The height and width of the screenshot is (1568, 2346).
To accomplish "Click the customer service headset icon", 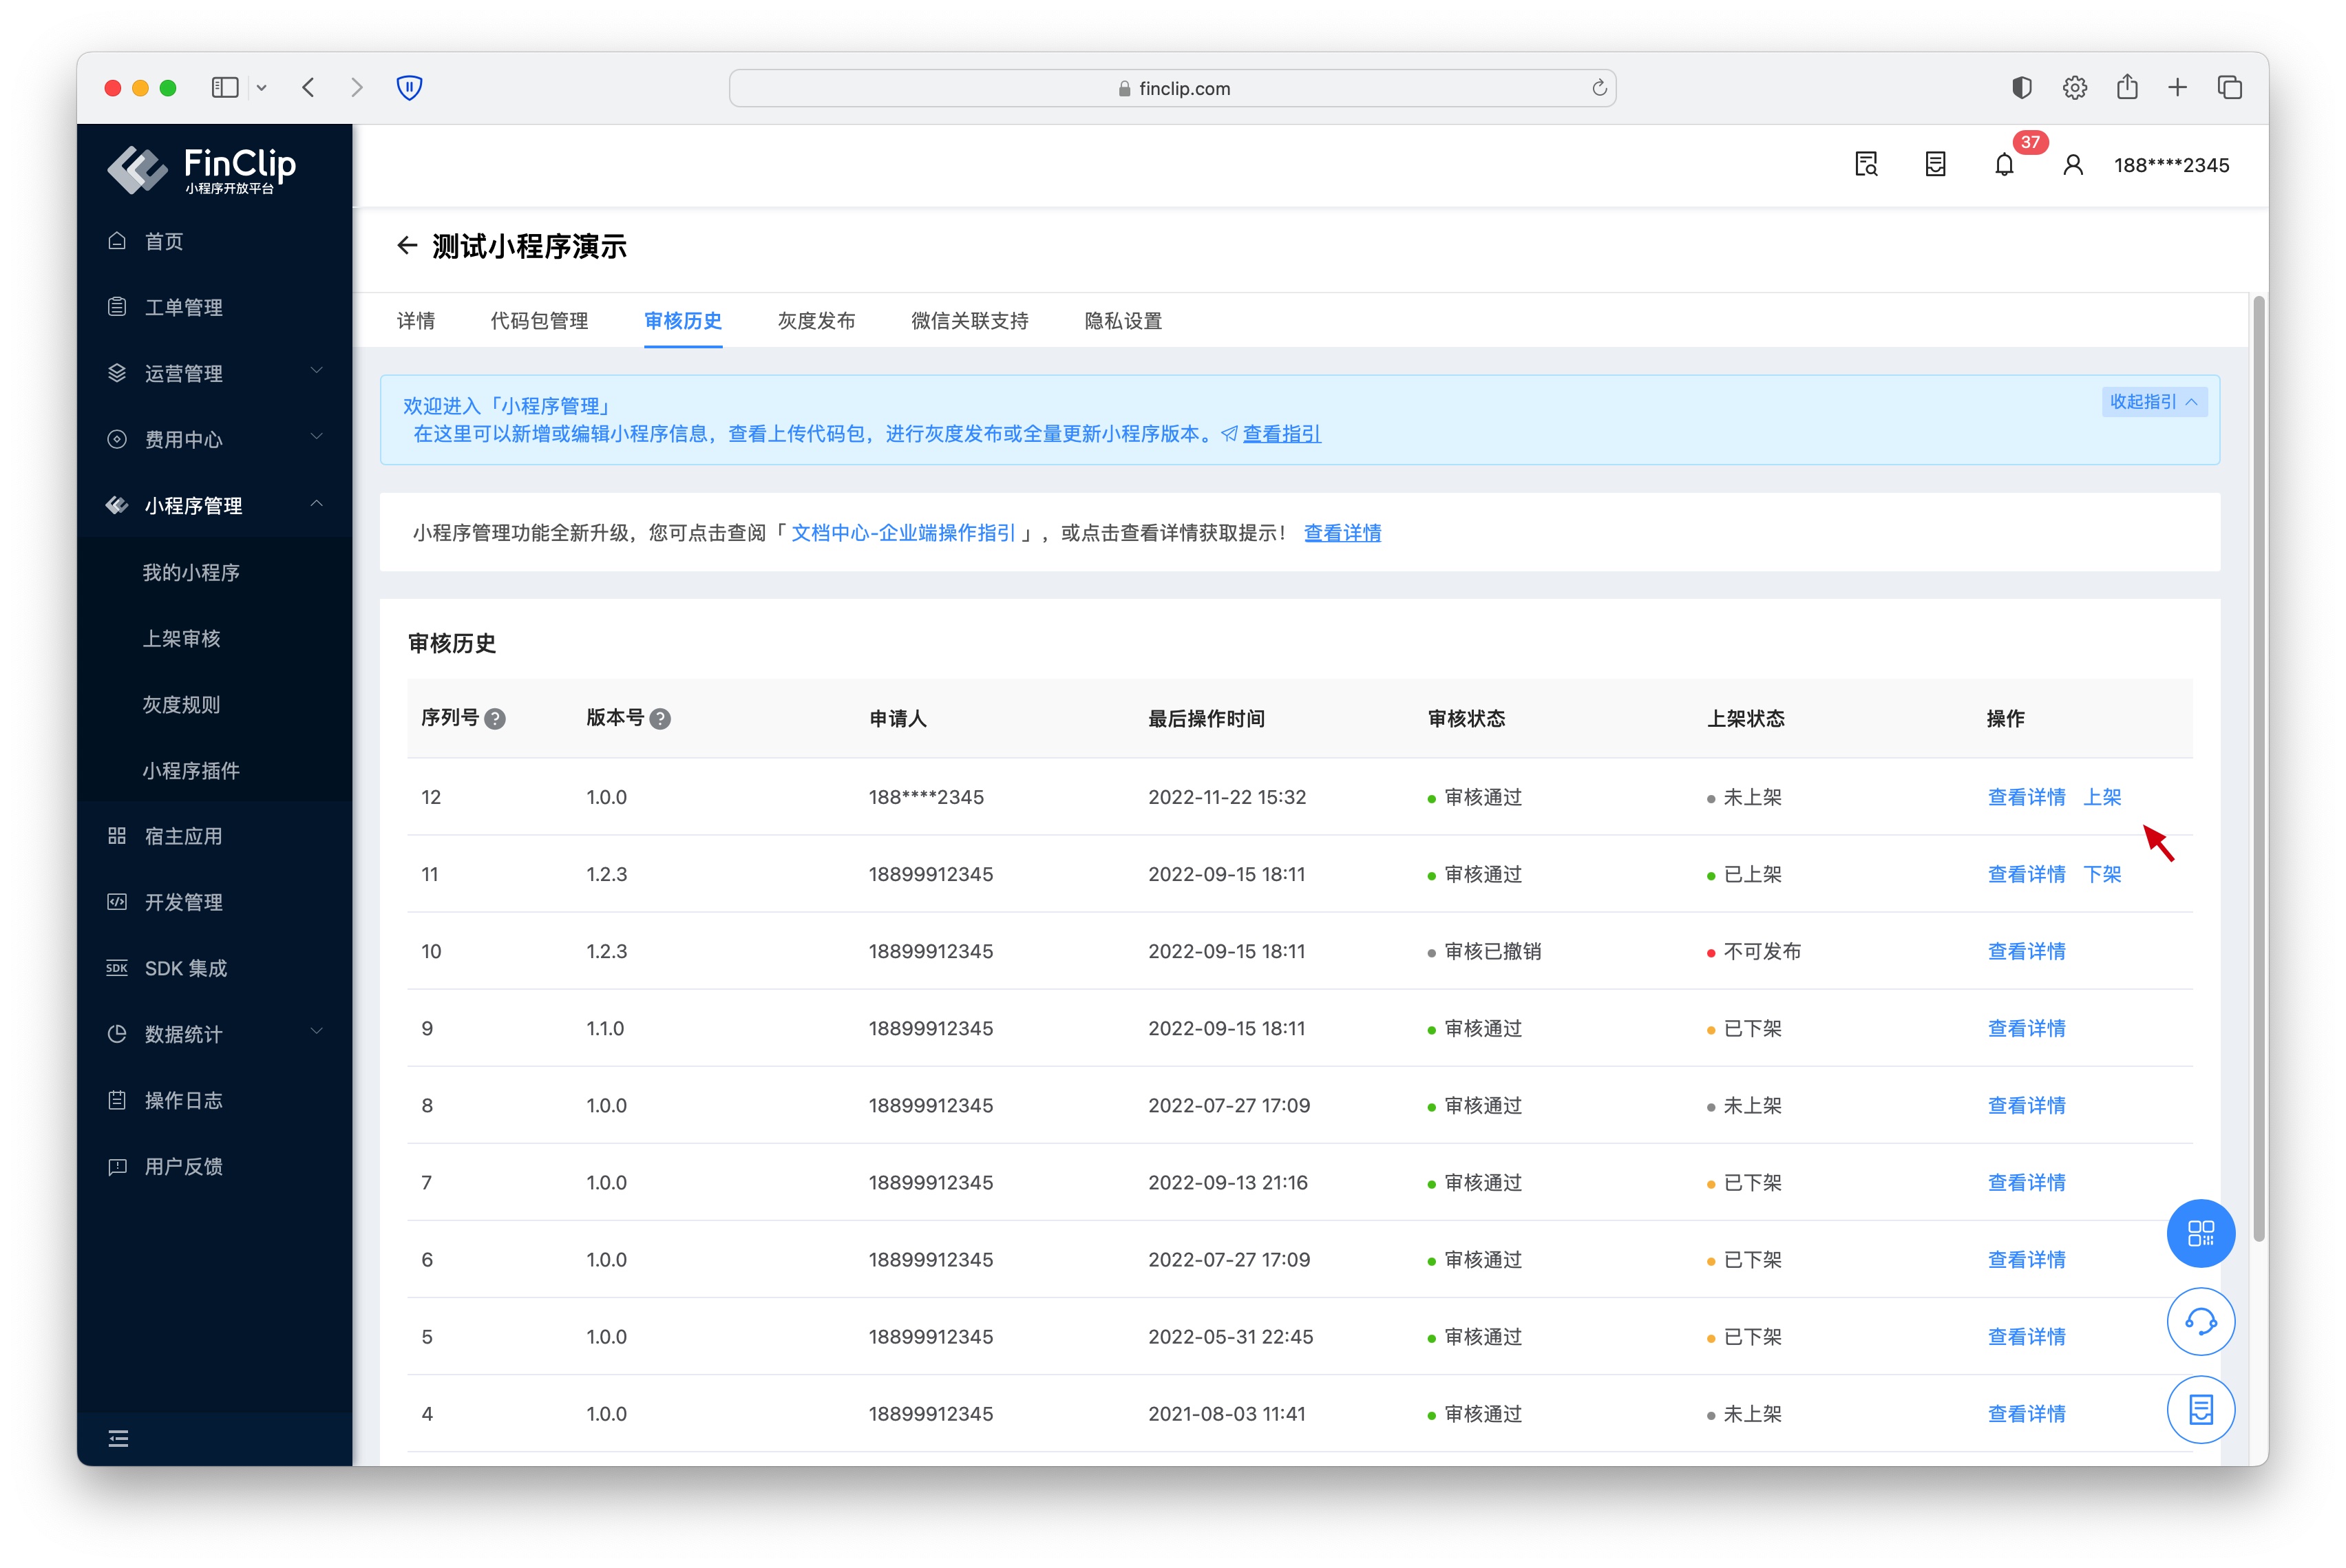I will tap(2200, 1322).
